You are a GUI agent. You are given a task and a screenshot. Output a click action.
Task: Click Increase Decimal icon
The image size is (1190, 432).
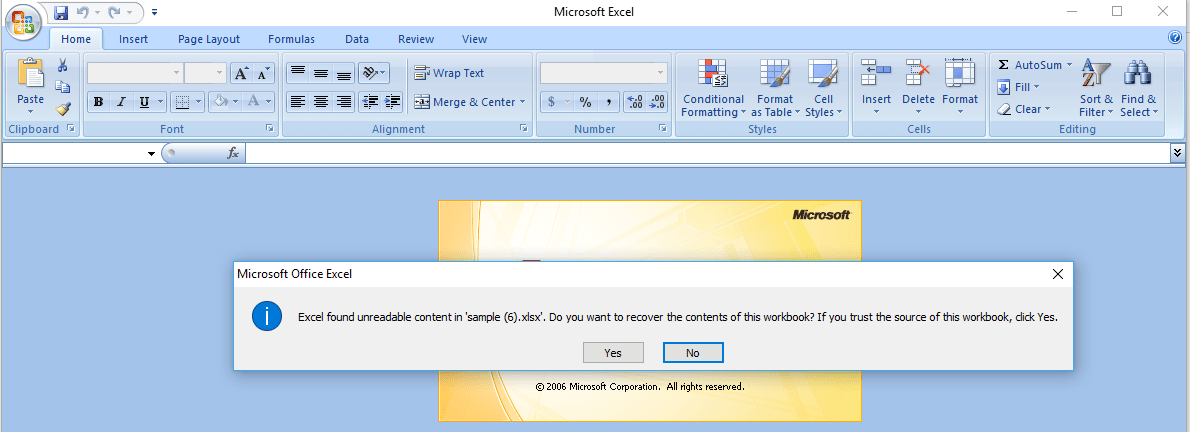[635, 102]
